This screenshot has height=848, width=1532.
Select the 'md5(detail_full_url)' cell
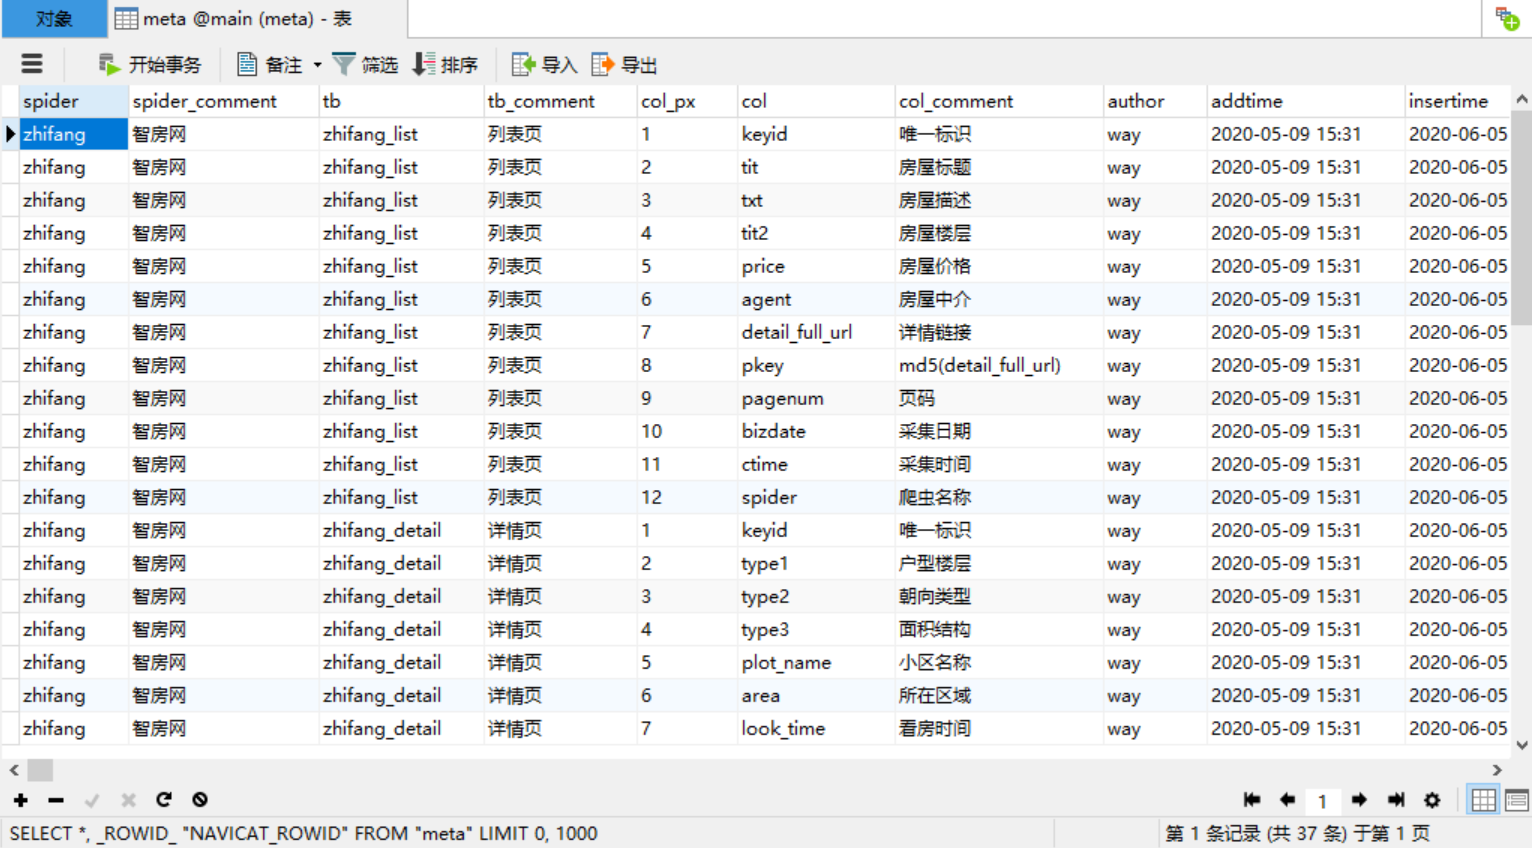[999, 365]
